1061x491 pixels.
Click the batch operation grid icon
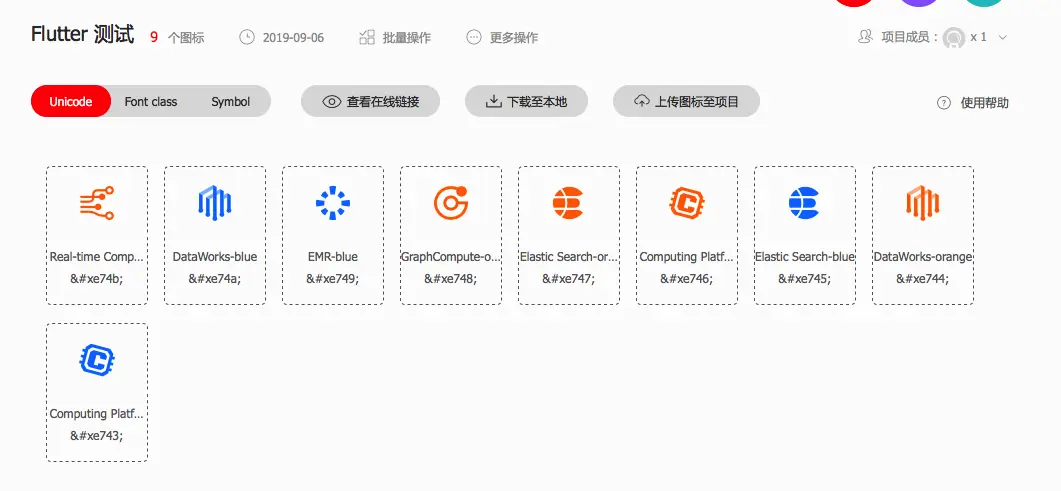tap(367, 37)
